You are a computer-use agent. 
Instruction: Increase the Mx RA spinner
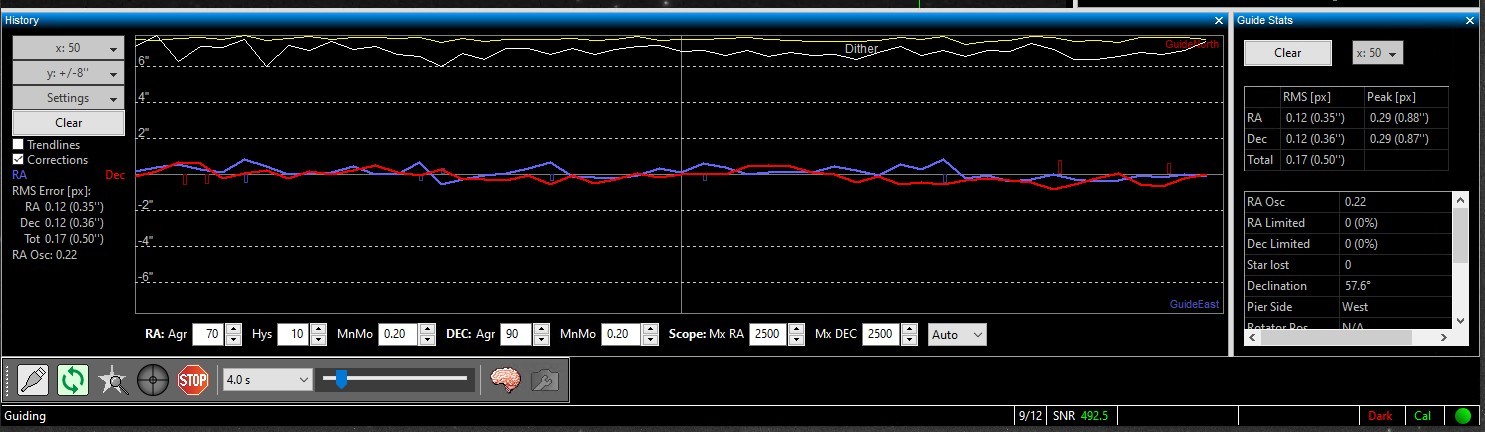click(796, 329)
